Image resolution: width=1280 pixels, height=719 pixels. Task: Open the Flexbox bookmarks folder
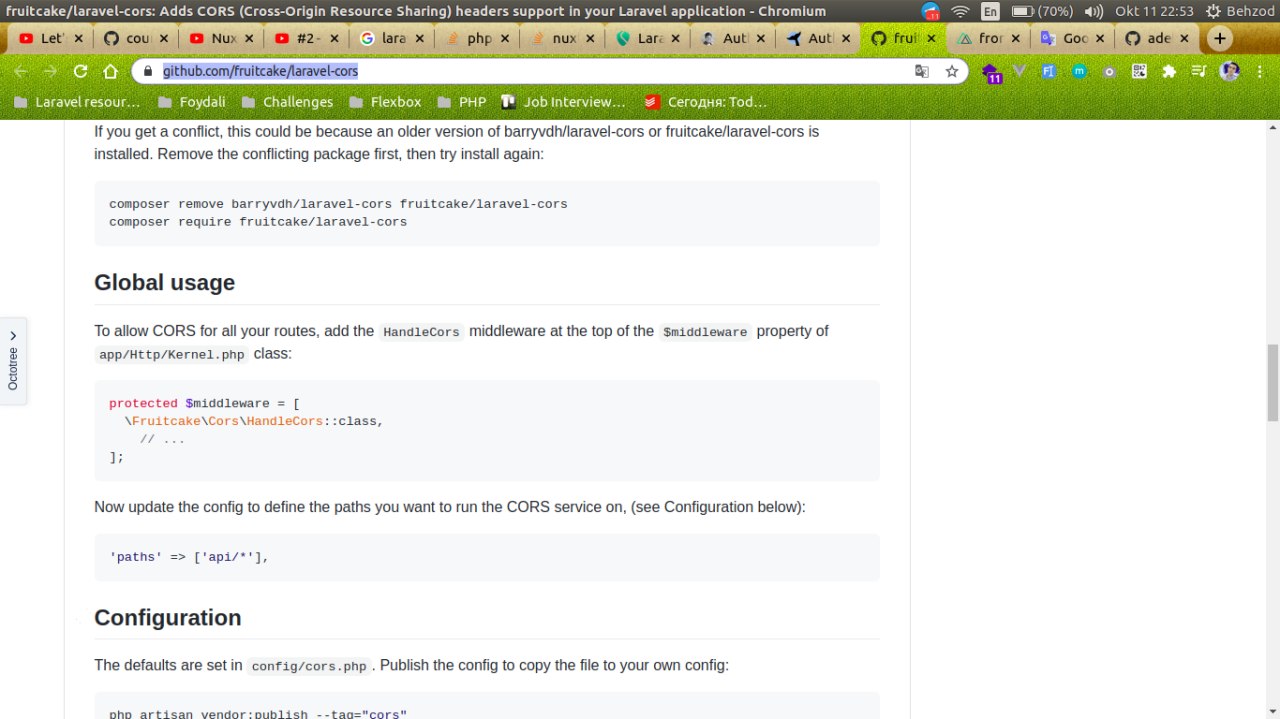[385, 102]
